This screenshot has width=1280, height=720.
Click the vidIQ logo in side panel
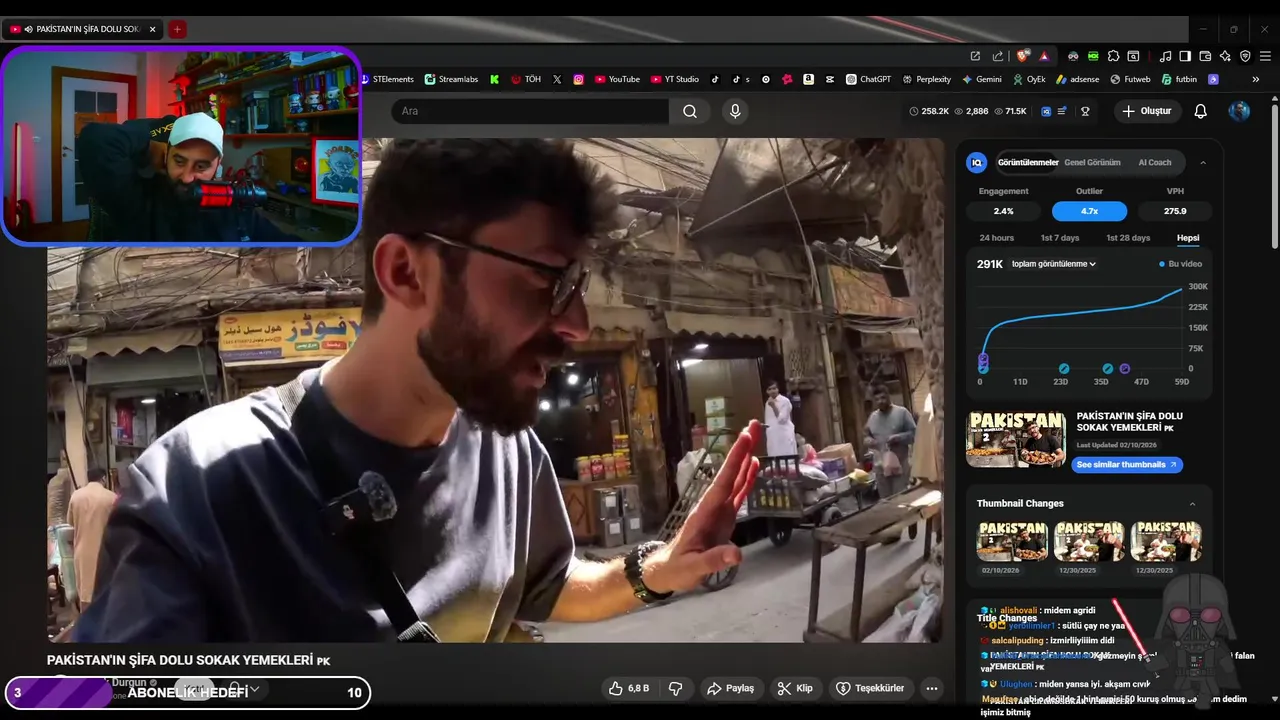coord(977,162)
